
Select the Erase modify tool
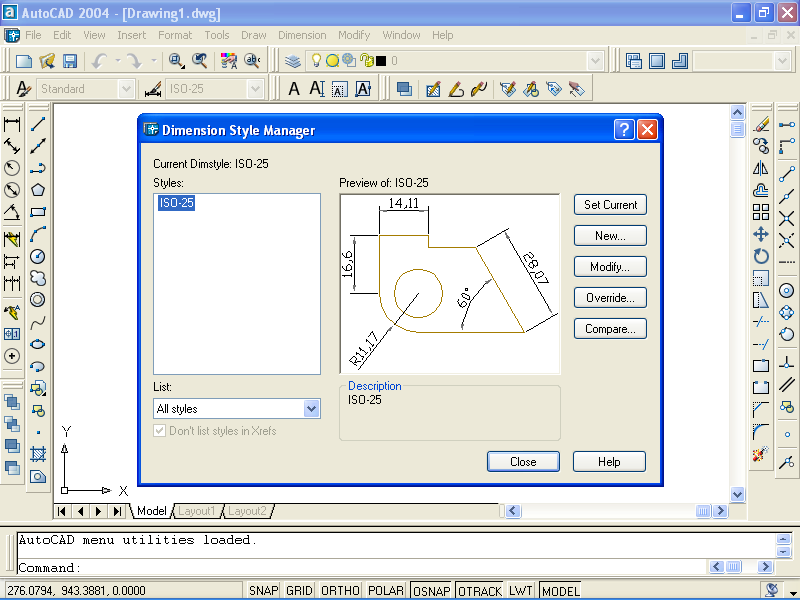point(761,124)
